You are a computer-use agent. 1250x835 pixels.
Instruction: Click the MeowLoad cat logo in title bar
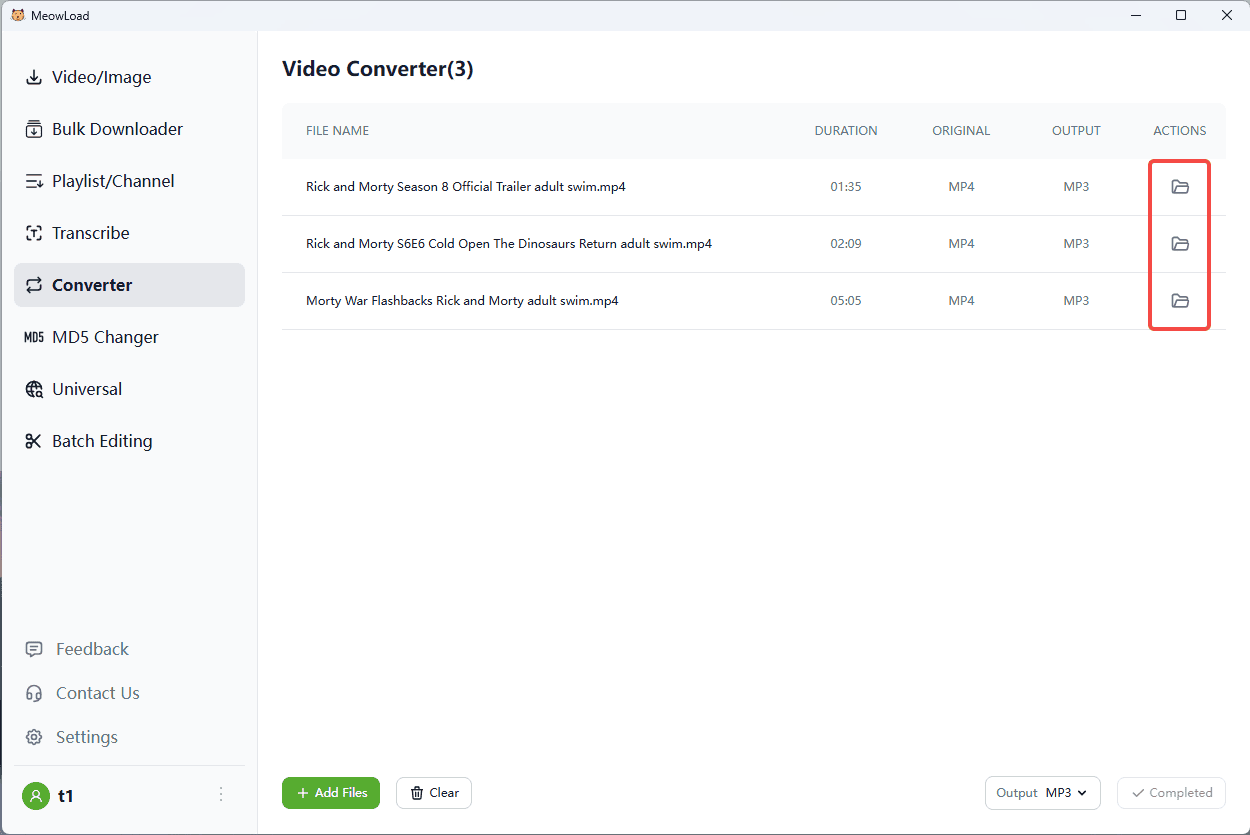17,15
